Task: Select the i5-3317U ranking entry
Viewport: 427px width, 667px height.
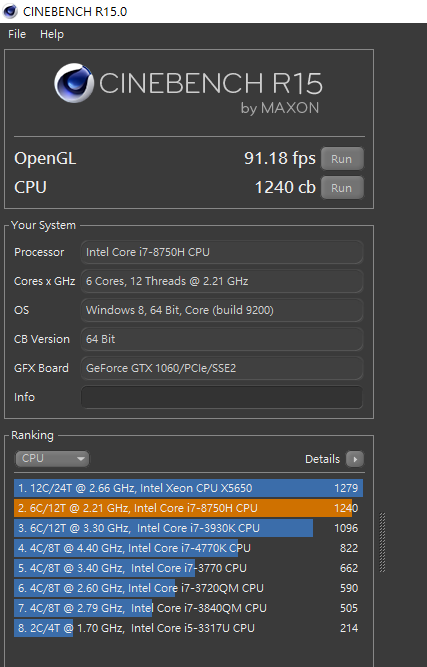Action: [188, 628]
